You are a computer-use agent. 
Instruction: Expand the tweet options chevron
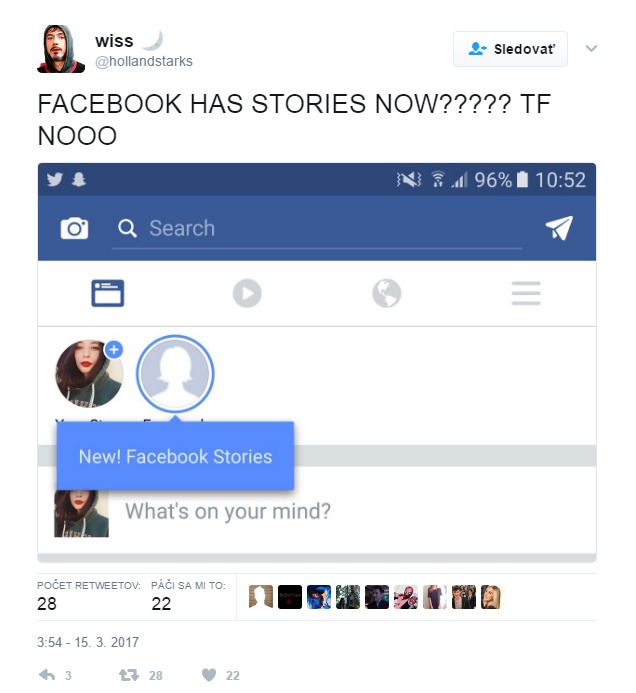coord(591,48)
